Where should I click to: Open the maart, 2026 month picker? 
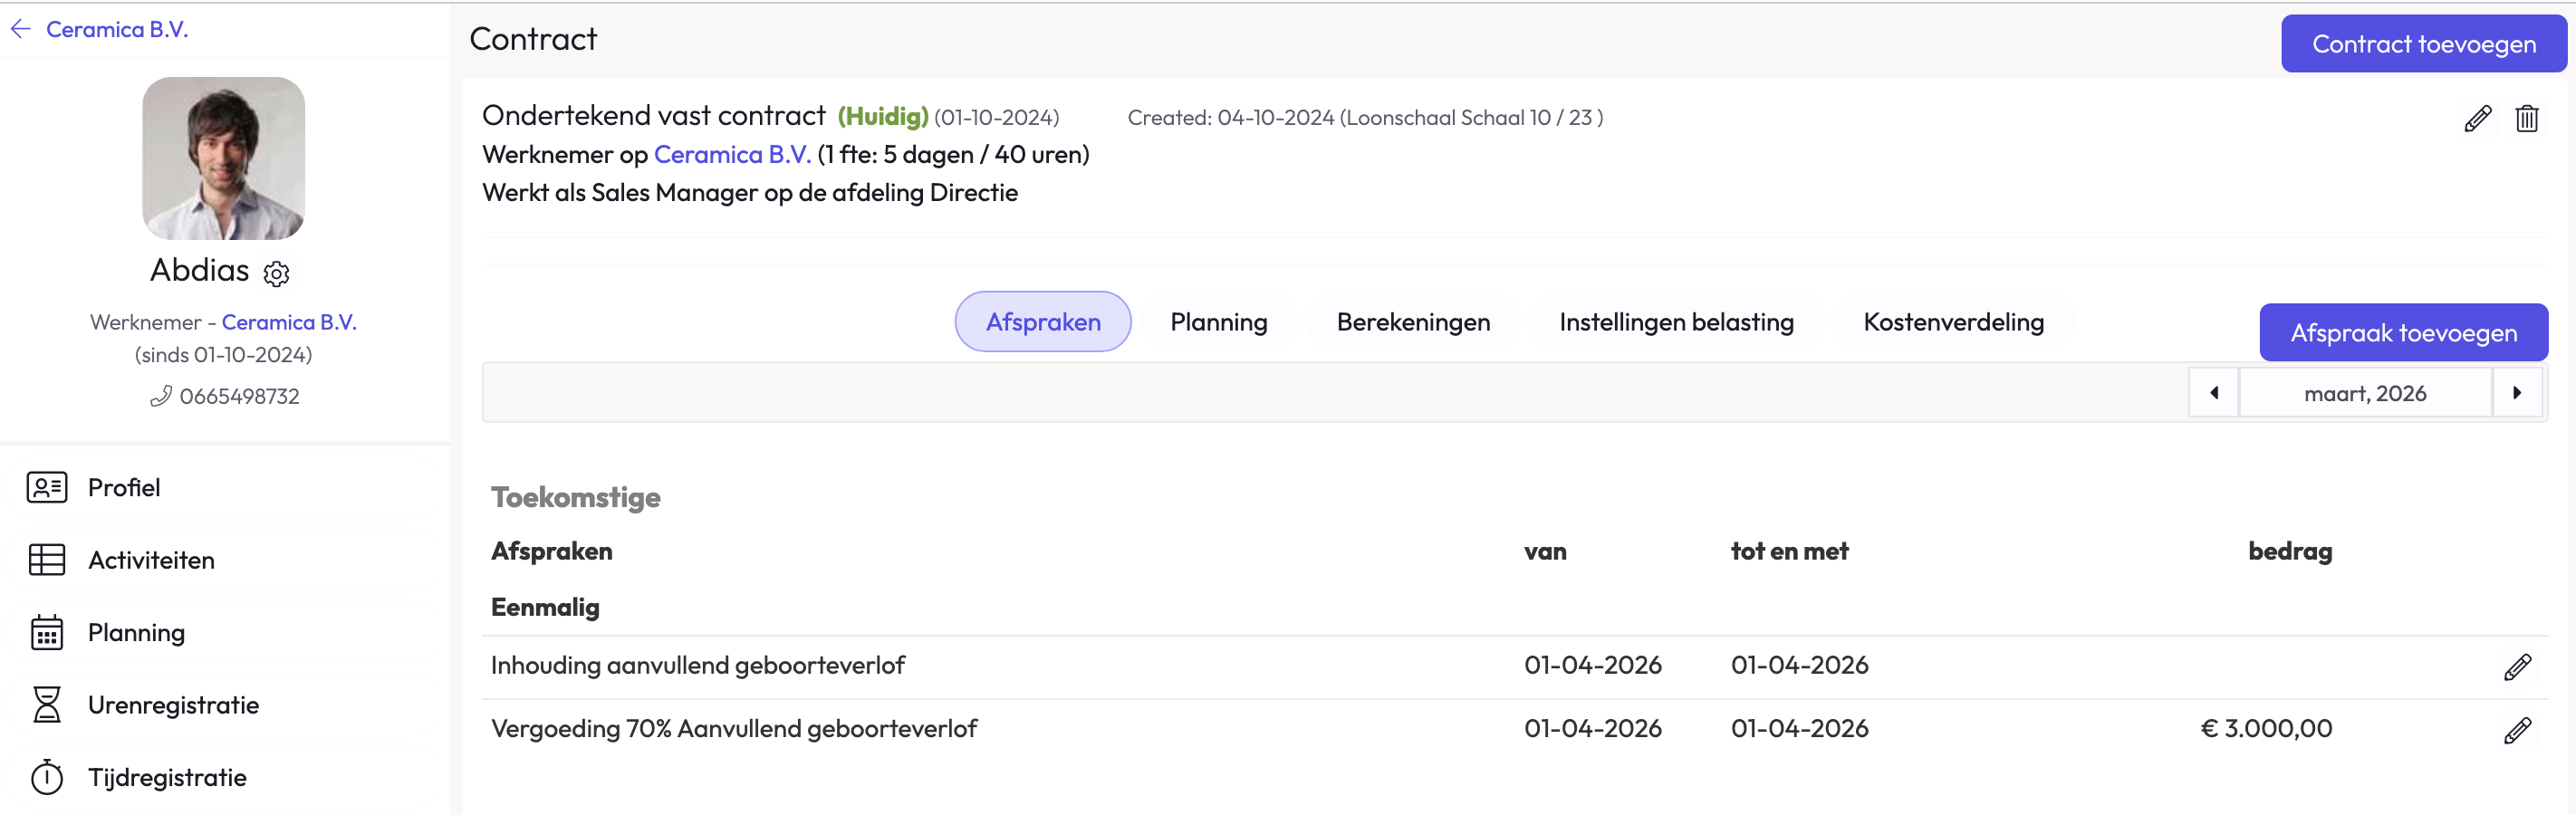tap(2365, 393)
